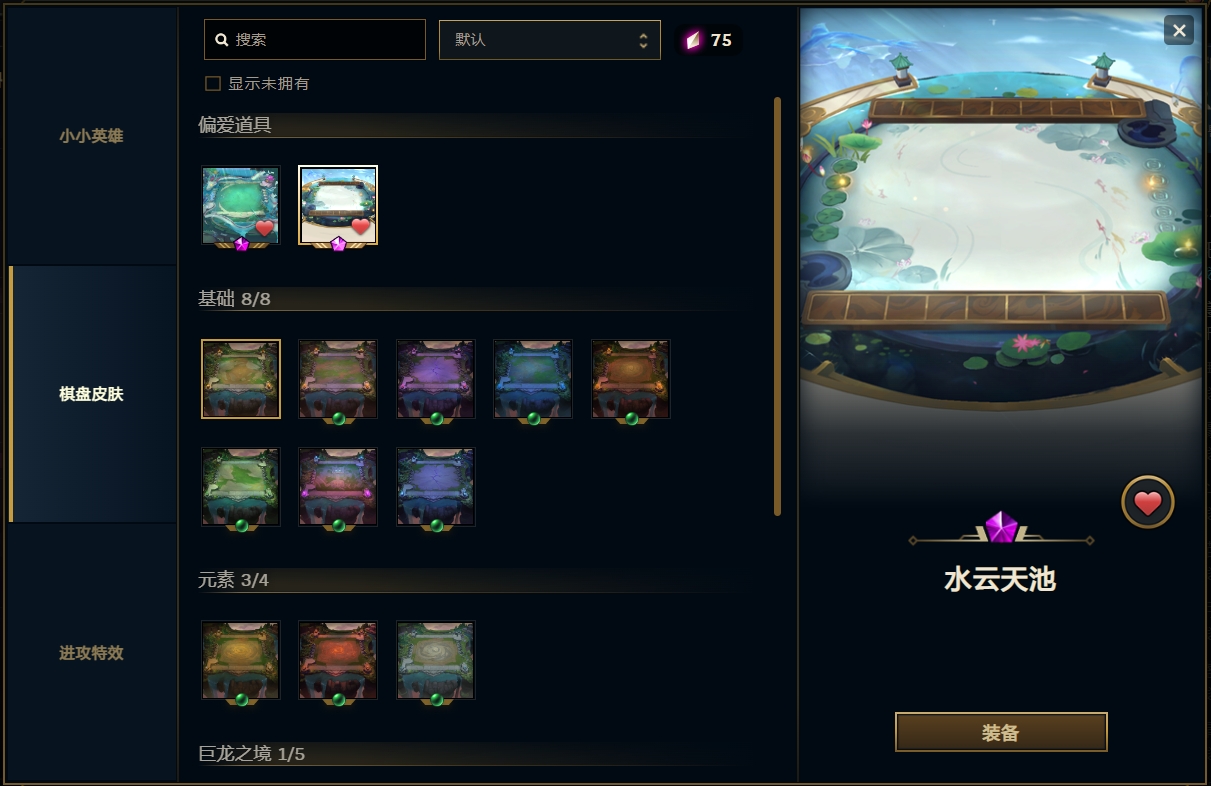Image resolution: width=1211 pixels, height=786 pixels.
Task: Enable the 显示未拥有 checkbox
Action: point(213,84)
